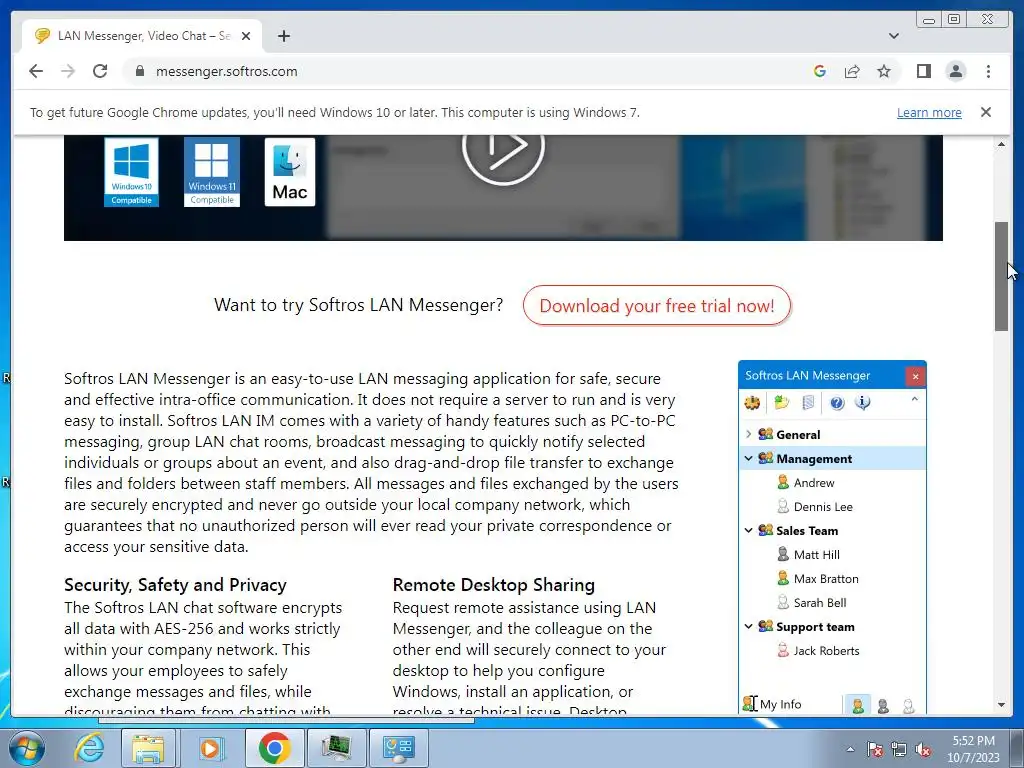This screenshot has height=768, width=1024.
Task: Set status to online with green user icon
Action: click(x=858, y=705)
